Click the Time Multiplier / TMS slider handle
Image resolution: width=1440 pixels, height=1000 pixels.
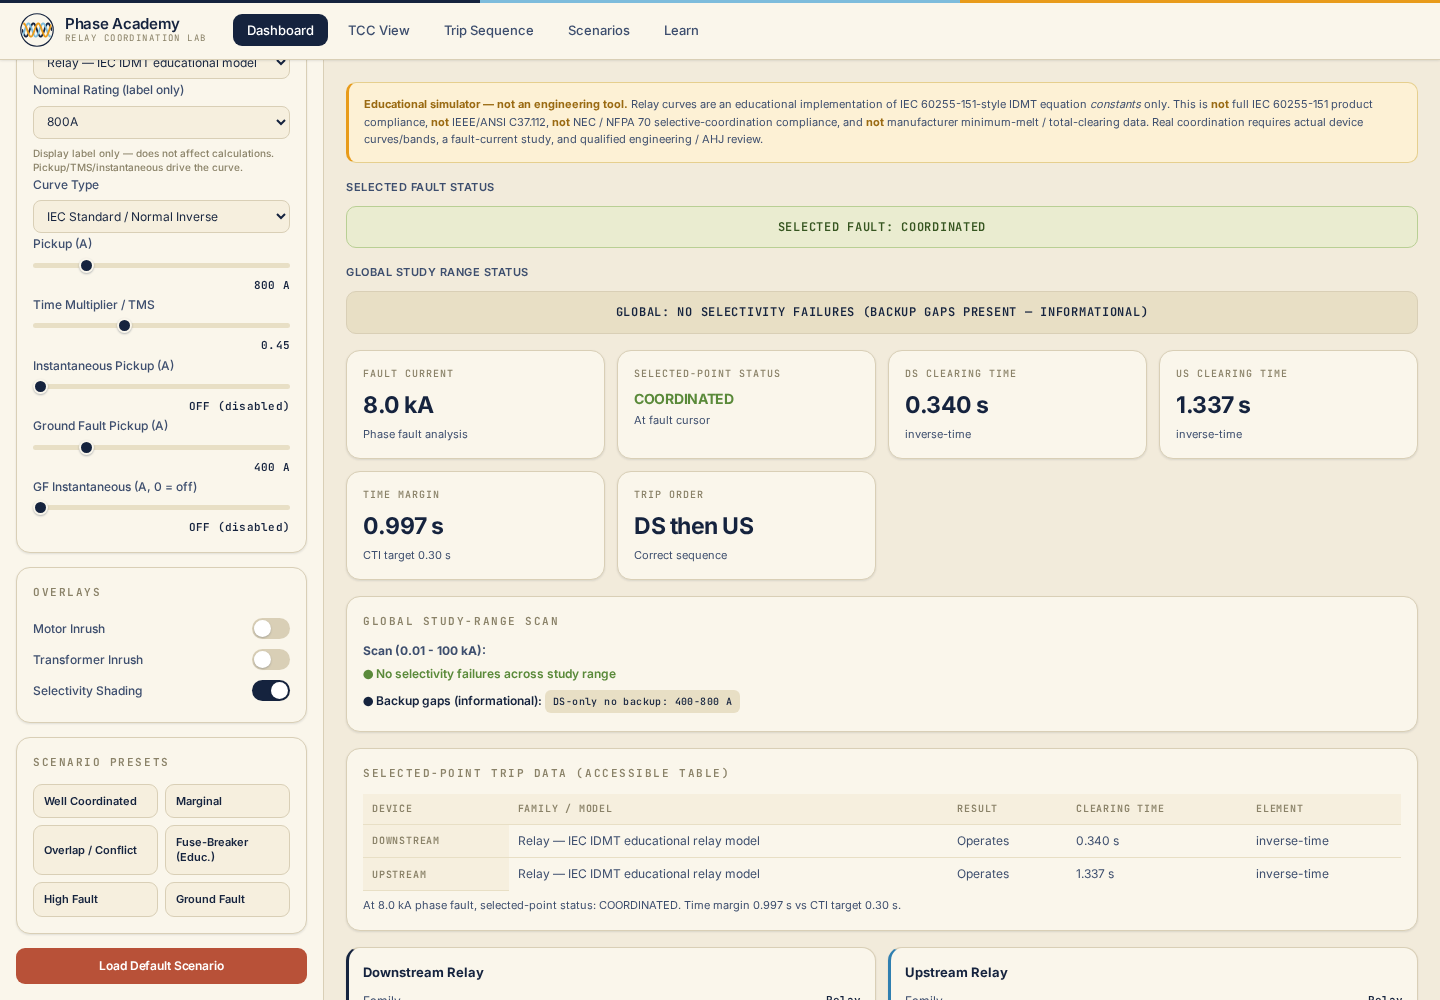coord(124,326)
